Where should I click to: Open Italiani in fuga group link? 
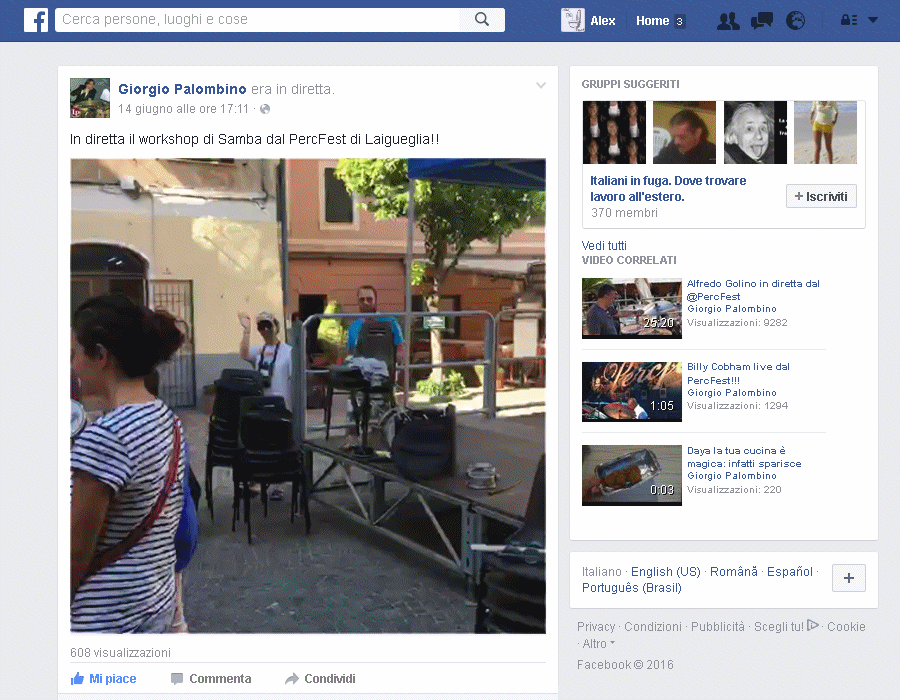click(x=668, y=189)
